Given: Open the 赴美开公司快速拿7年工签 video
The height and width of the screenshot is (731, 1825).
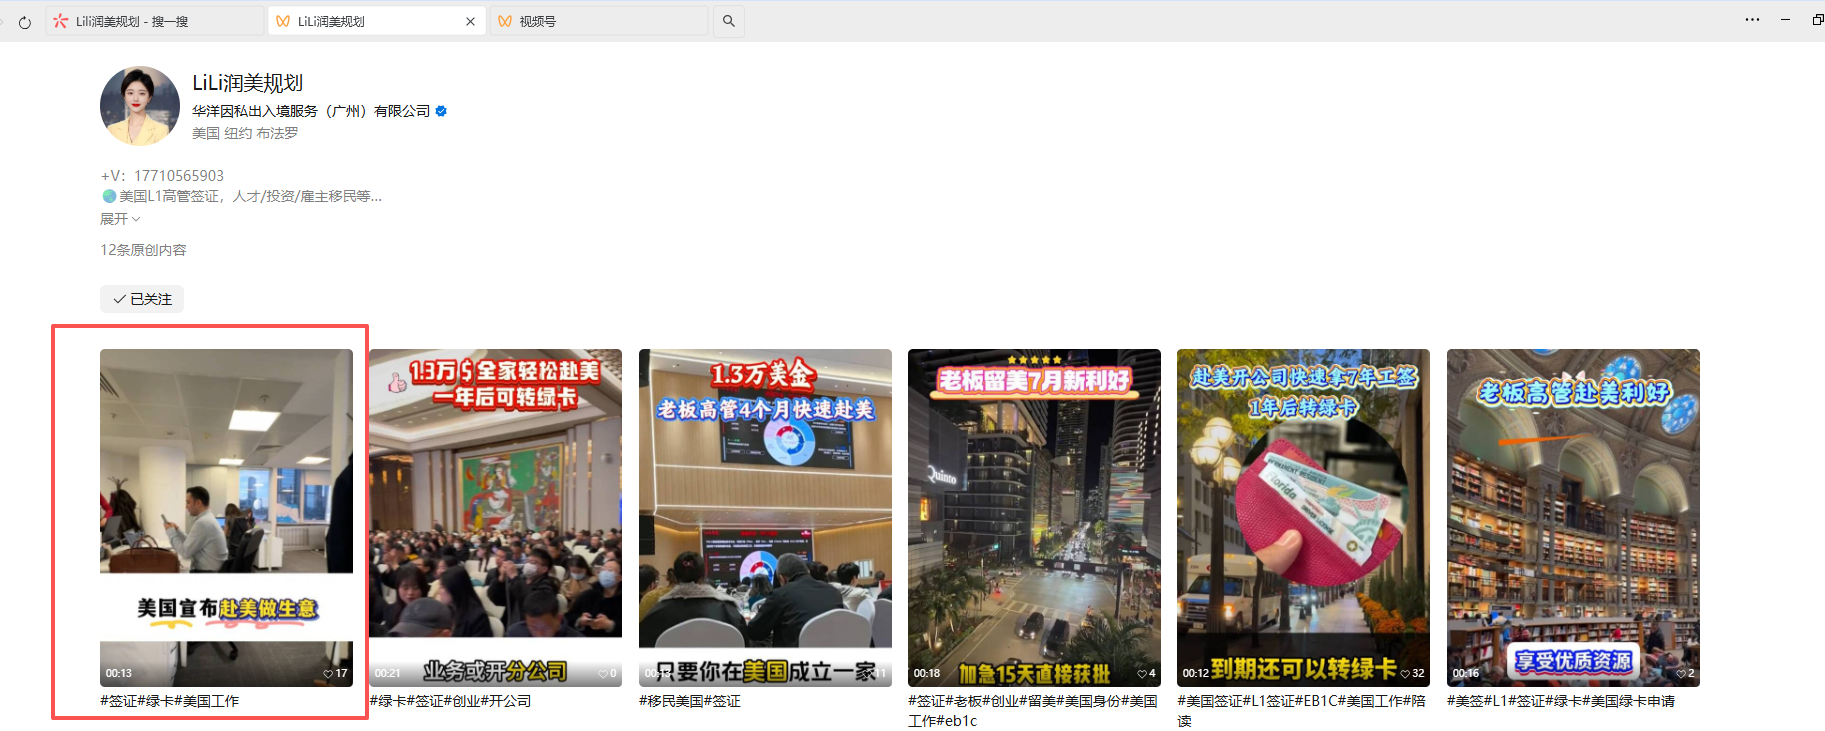Looking at the screenshot, I should click(1303, 517).
